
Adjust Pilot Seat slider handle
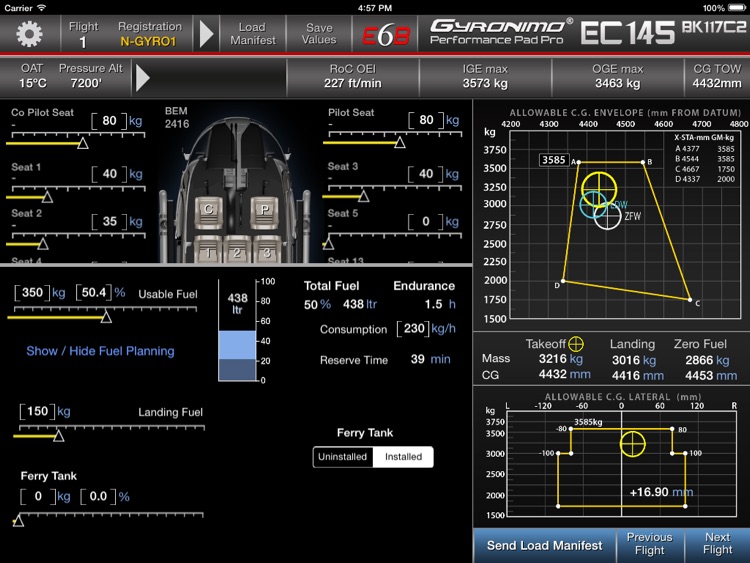[x=400, y=143]
